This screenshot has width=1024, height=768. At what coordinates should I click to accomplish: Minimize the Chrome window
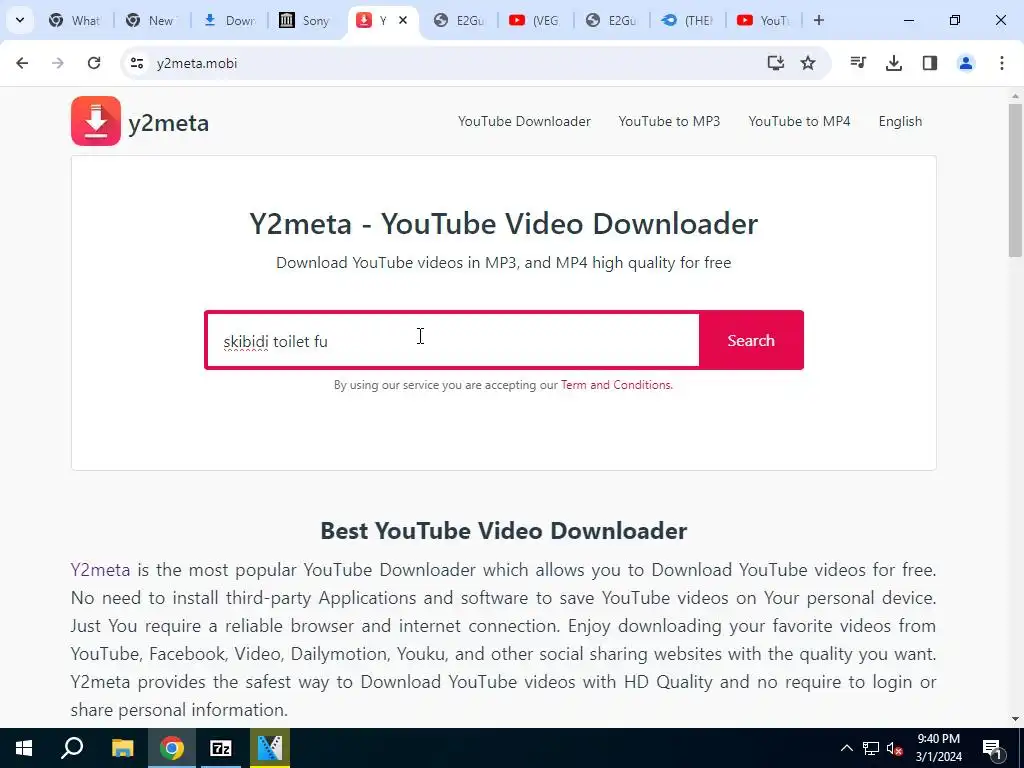tap(908, 20)
